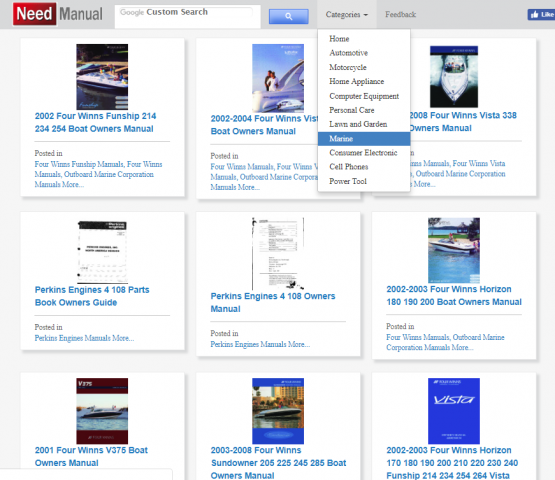Image resolution: width=555 pixels, height=480 pixels.
Task: Click tags under Perkins Owners Manual card
Action: tap(260, 344)
